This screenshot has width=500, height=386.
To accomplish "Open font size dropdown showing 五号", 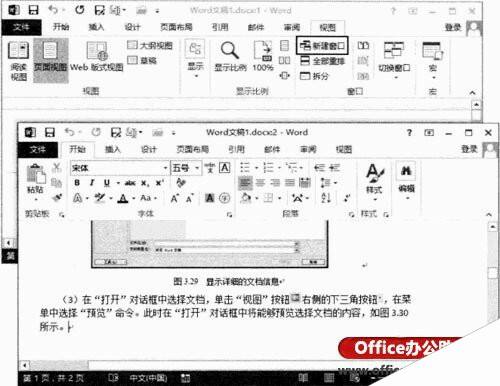I will click(x=197, y=168).
